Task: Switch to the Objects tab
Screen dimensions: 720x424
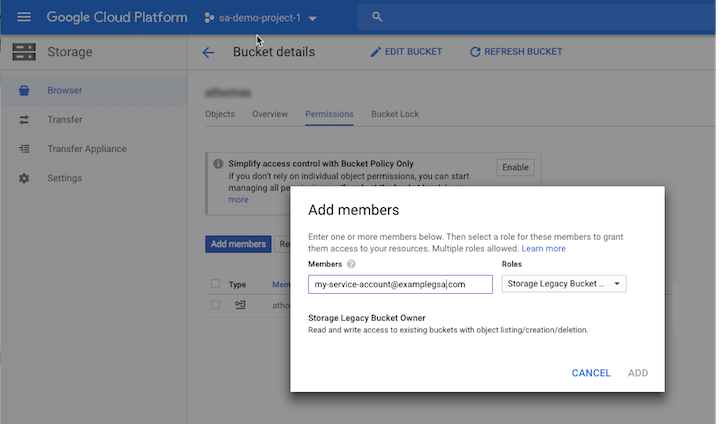Action: pos(220,114)
